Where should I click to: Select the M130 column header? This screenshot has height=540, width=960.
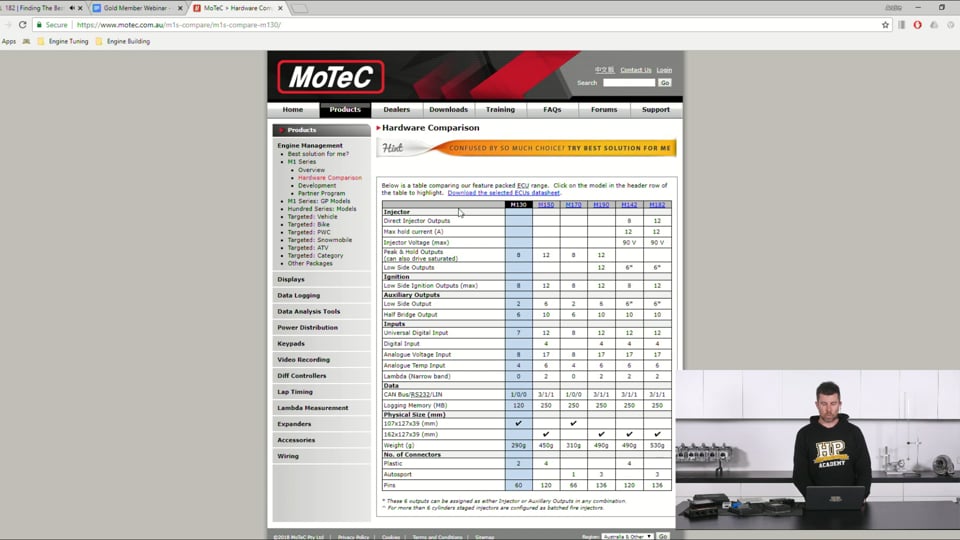click(x=519, y=204)
